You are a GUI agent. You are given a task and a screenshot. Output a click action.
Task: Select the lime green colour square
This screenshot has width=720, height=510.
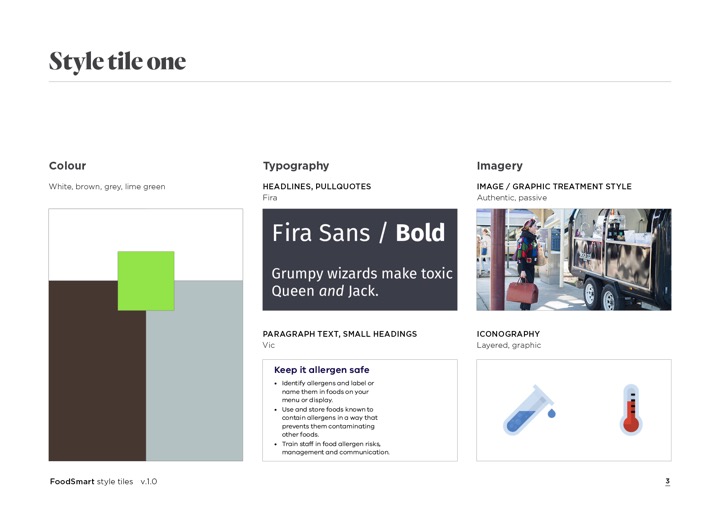(x=146, y=281)
